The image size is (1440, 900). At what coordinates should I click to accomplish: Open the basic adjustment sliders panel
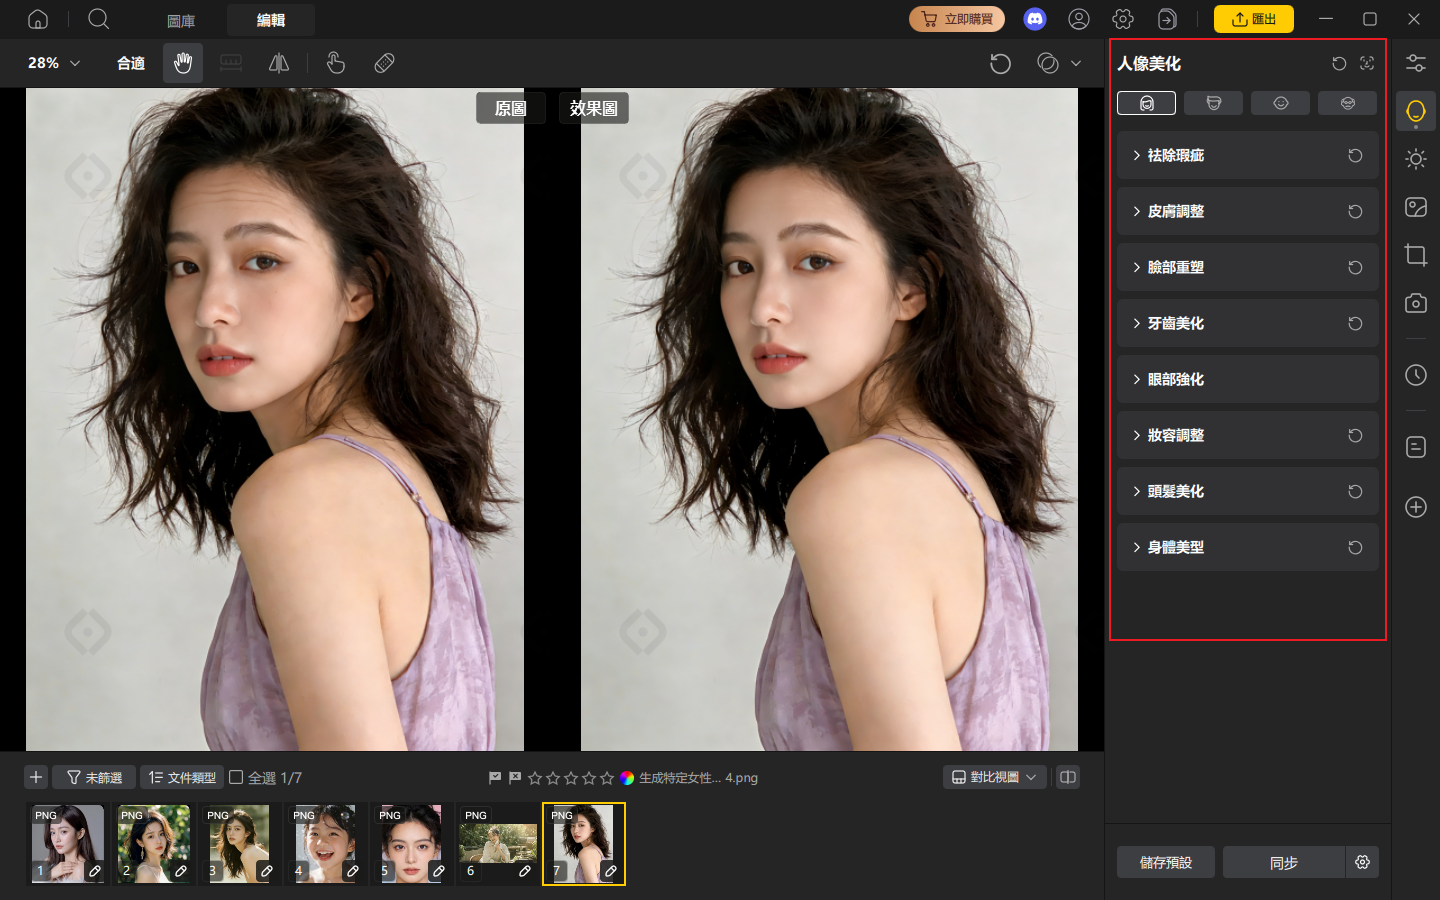pyautogui.click(x=1416, y=63)
